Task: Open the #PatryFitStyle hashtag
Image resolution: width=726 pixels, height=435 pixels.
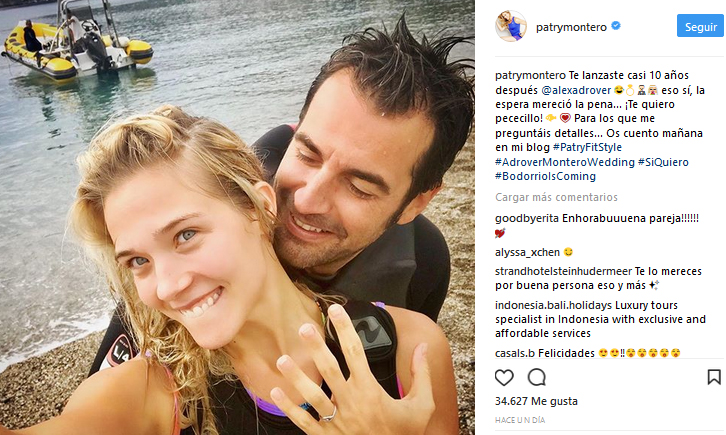Action: click(x=587, y=147)
